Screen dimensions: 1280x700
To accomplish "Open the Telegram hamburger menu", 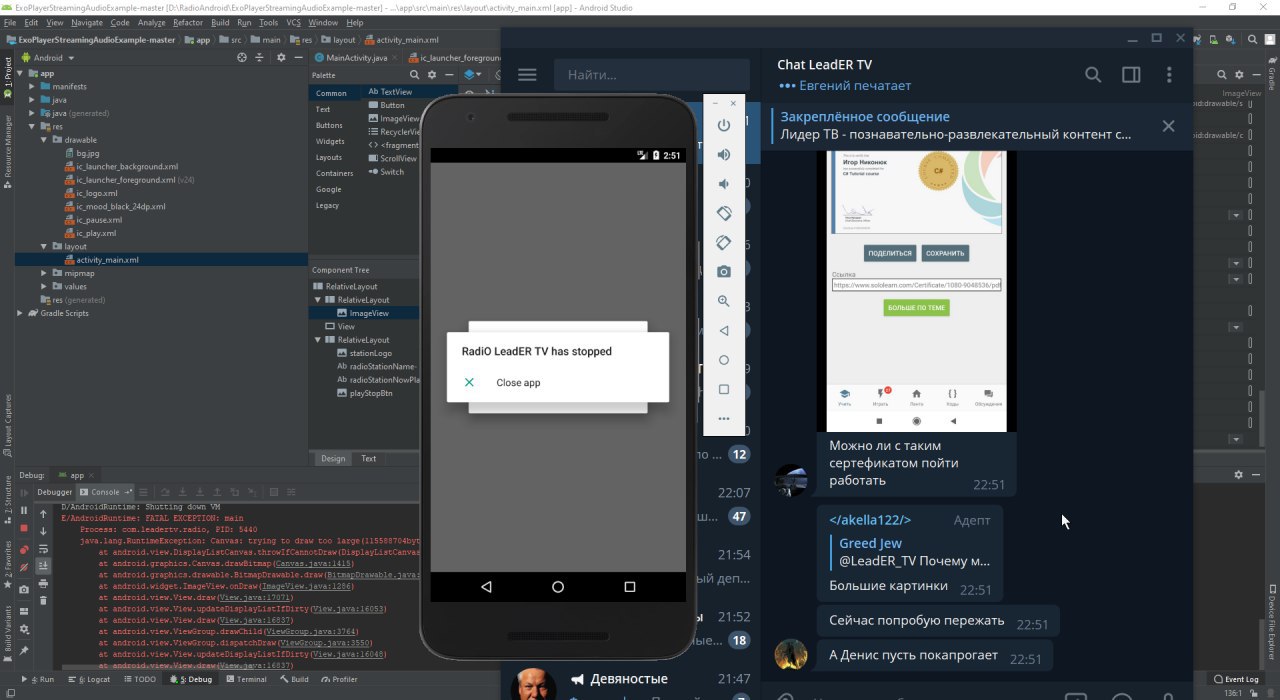I will [x=527, y=75].
